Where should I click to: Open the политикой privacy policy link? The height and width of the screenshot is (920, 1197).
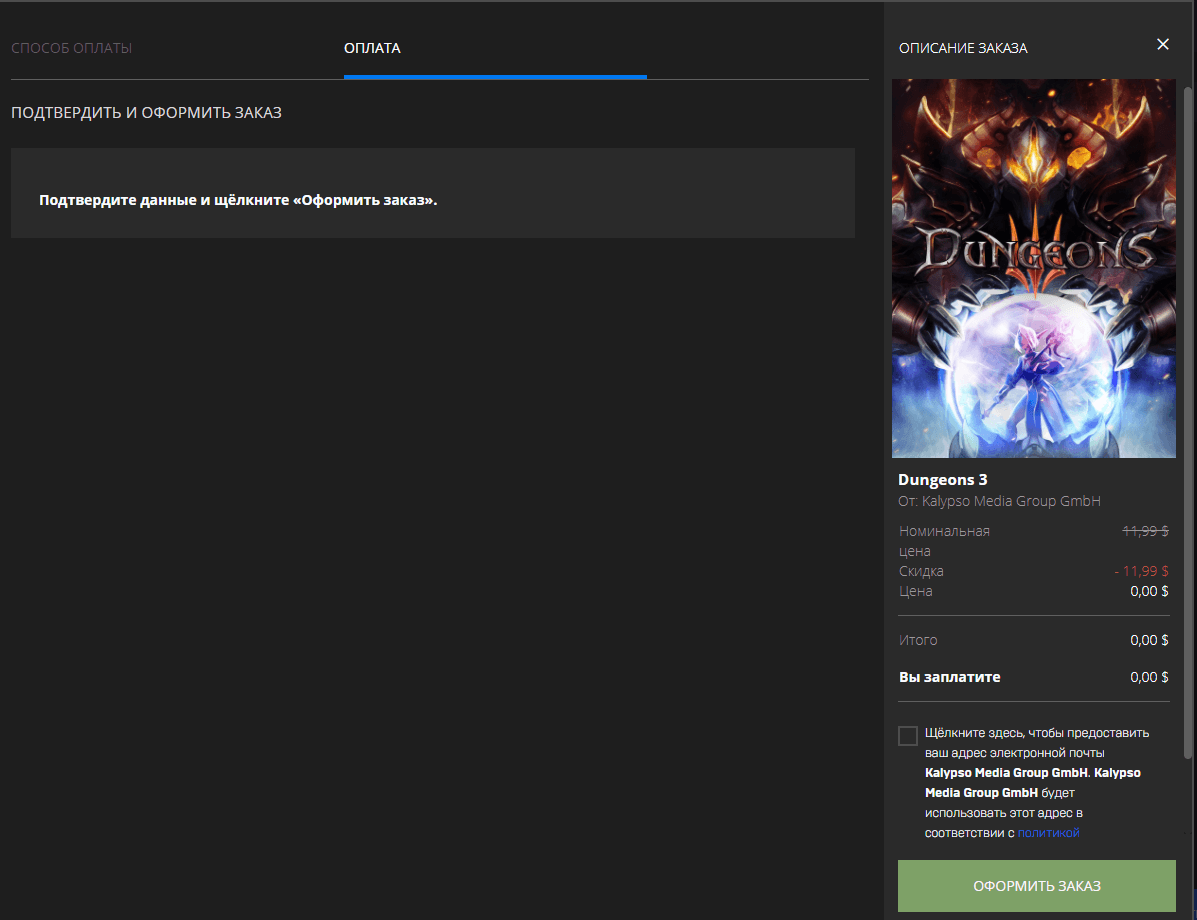coord(1049,832)
